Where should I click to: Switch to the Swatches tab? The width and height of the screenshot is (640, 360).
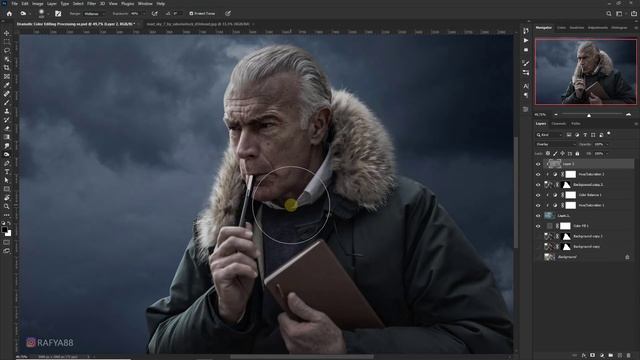click(577, 28)
